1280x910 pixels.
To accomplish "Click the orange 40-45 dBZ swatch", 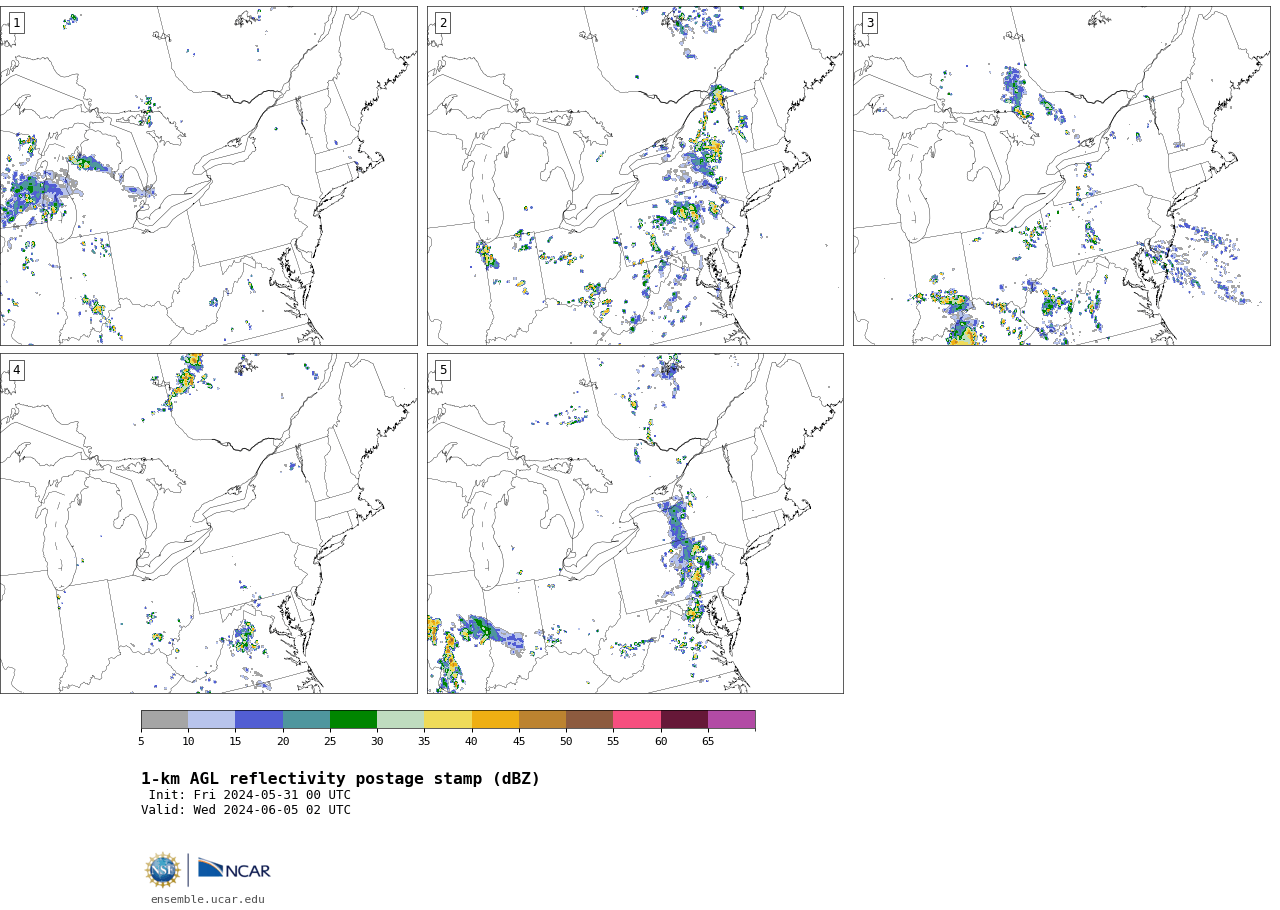I will point(495,720).
